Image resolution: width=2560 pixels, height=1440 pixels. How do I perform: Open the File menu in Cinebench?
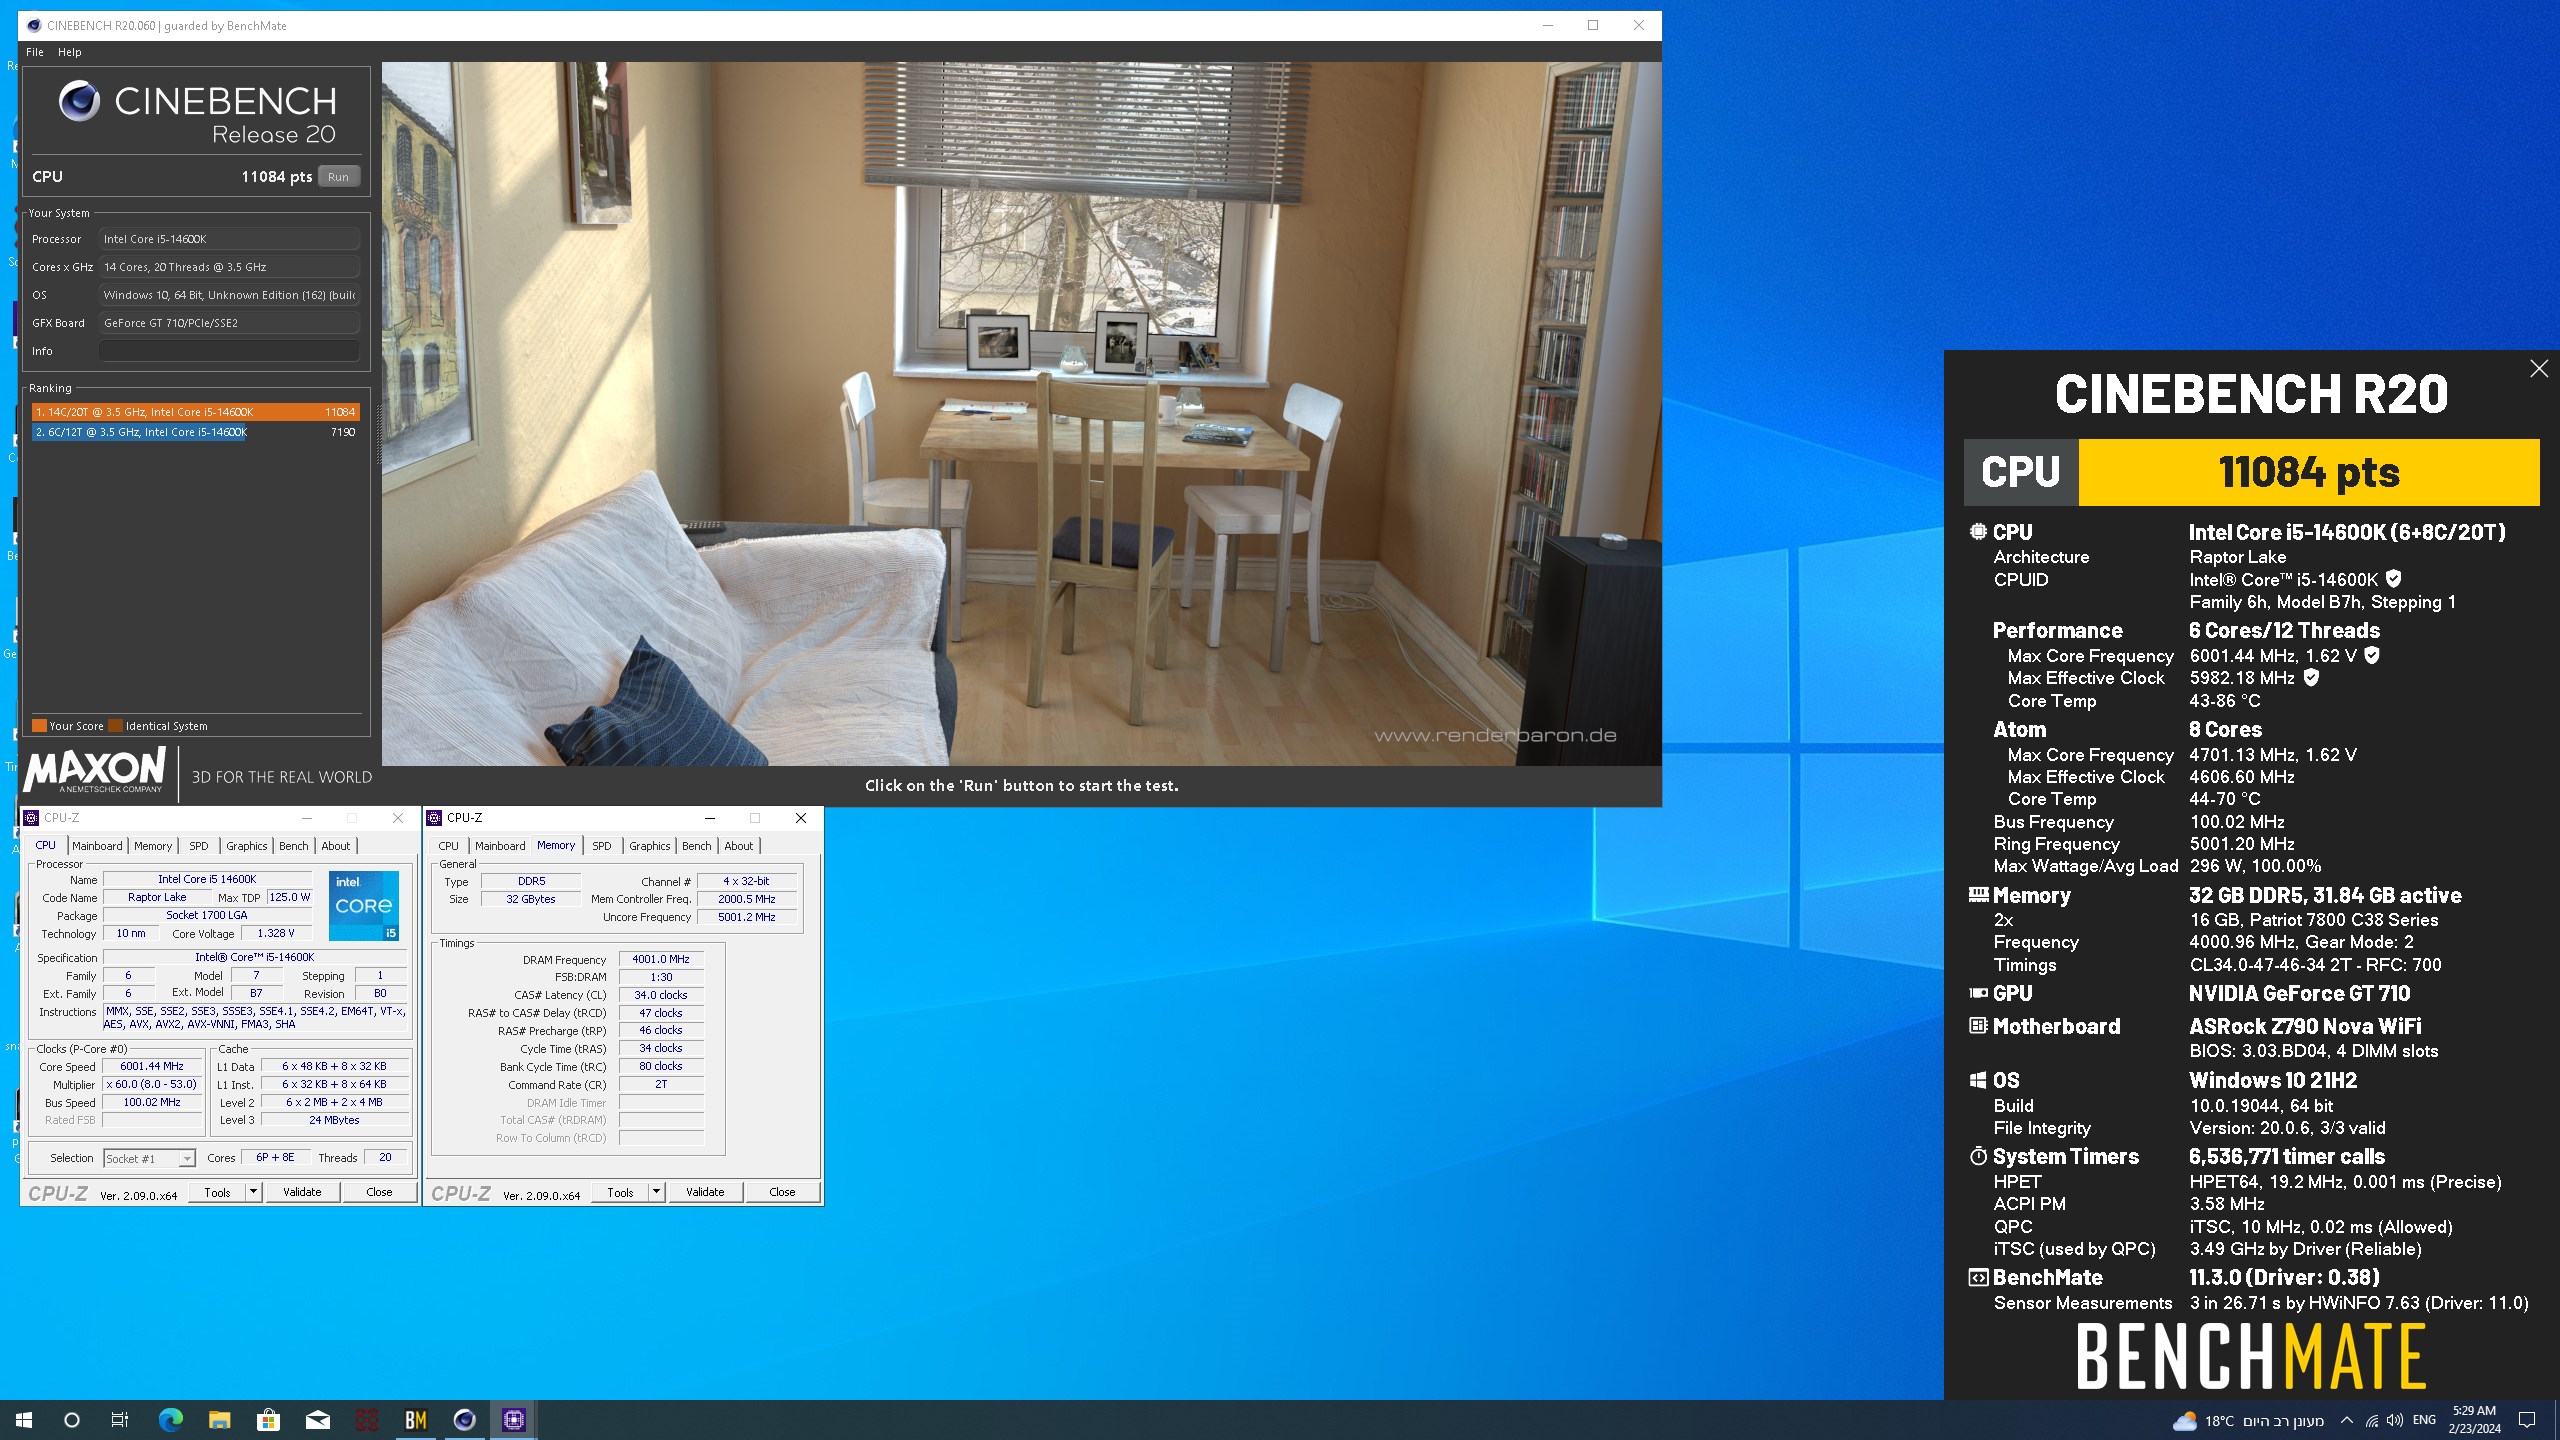pyautogui.click(x=35, y=52)
